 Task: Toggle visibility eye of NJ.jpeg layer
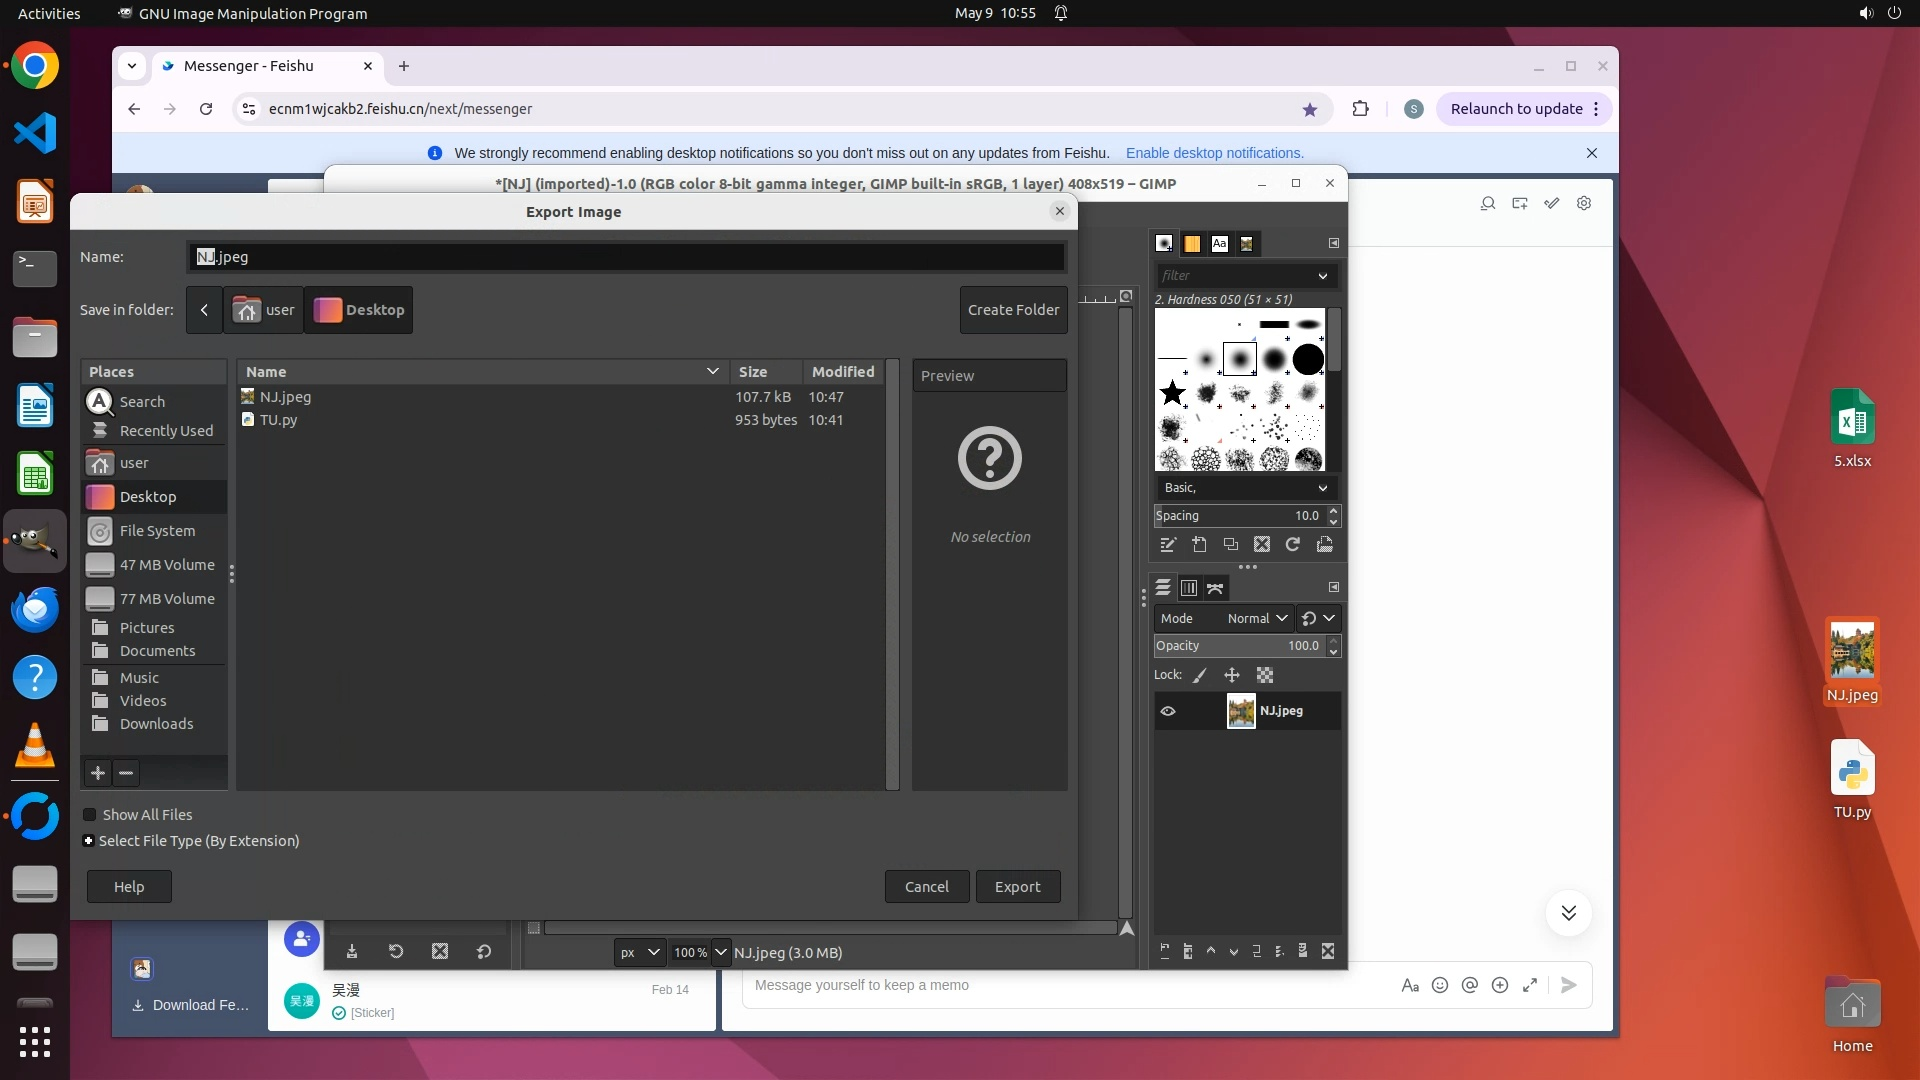tap(1168, 712)
